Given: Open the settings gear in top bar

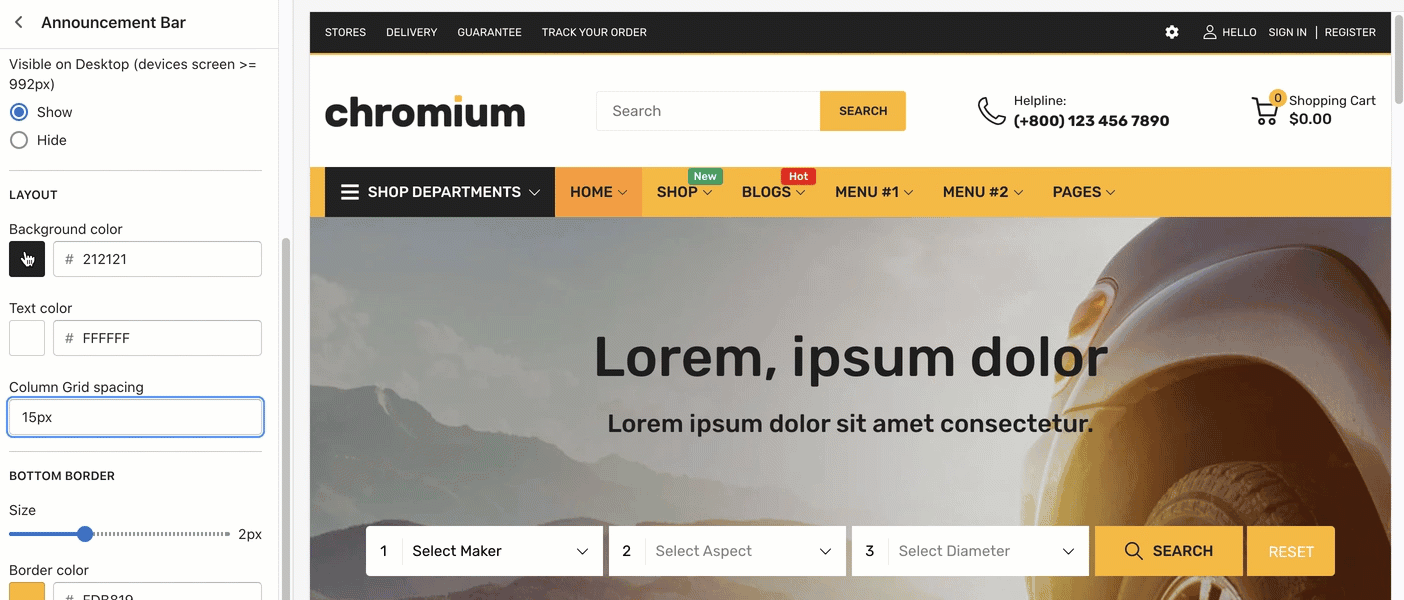Looking at the screenshot, I should 1172,32.
